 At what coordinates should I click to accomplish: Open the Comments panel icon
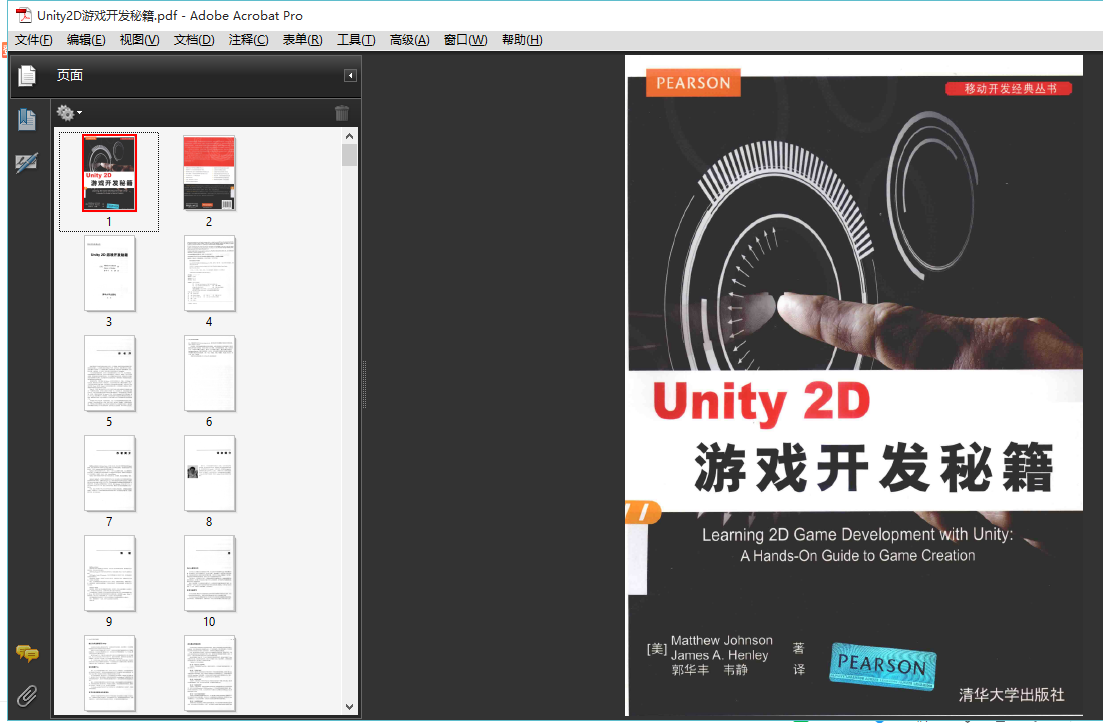coord(27,654)
